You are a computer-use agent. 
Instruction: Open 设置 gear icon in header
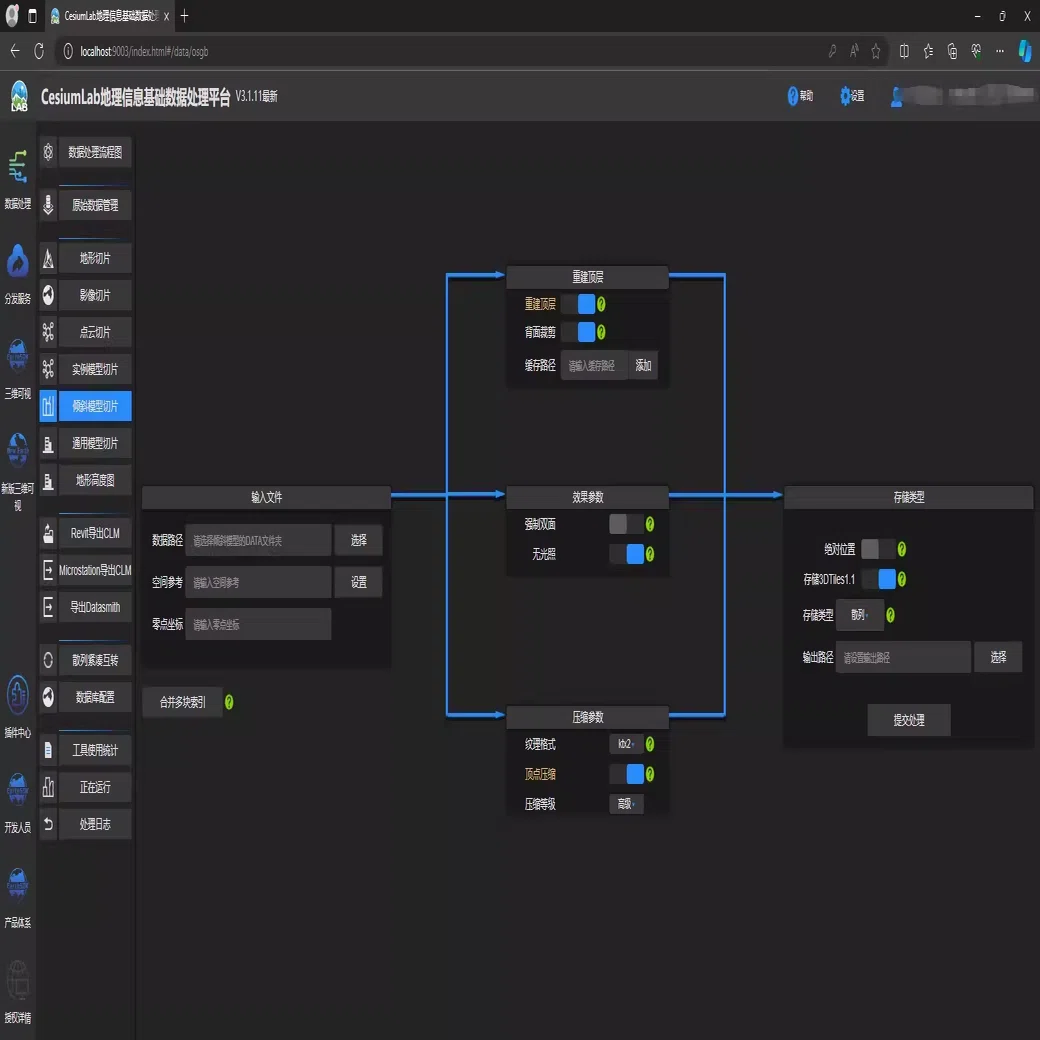[845, 96]
